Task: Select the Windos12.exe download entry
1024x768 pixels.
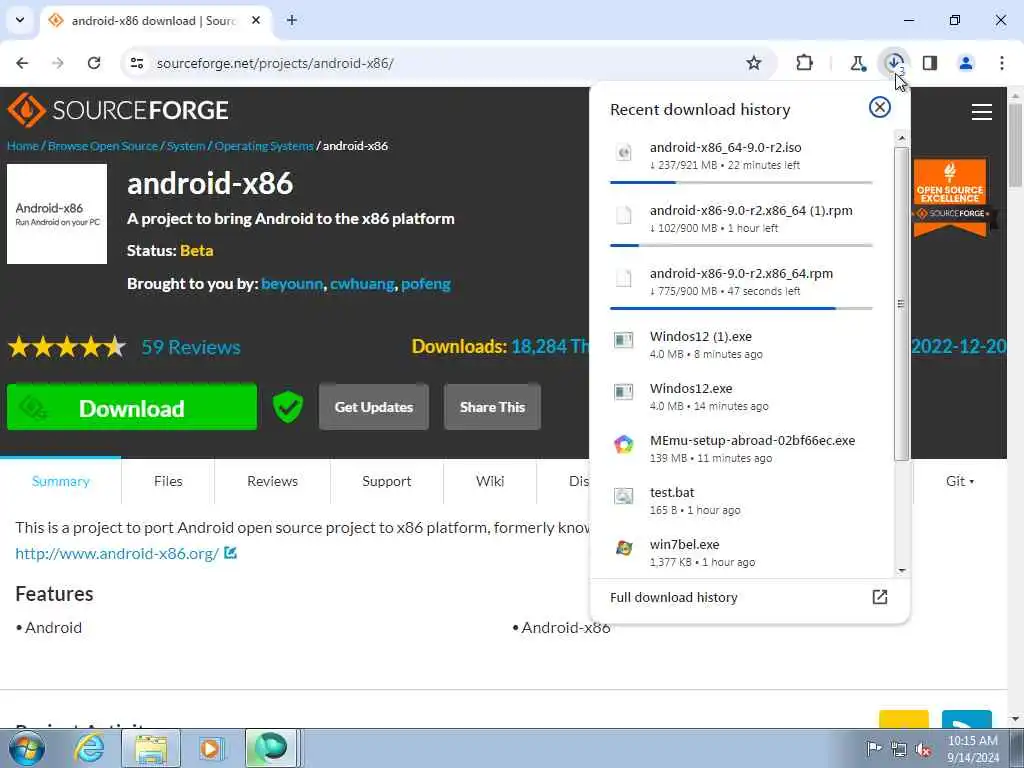Action: tap(741, 396)
